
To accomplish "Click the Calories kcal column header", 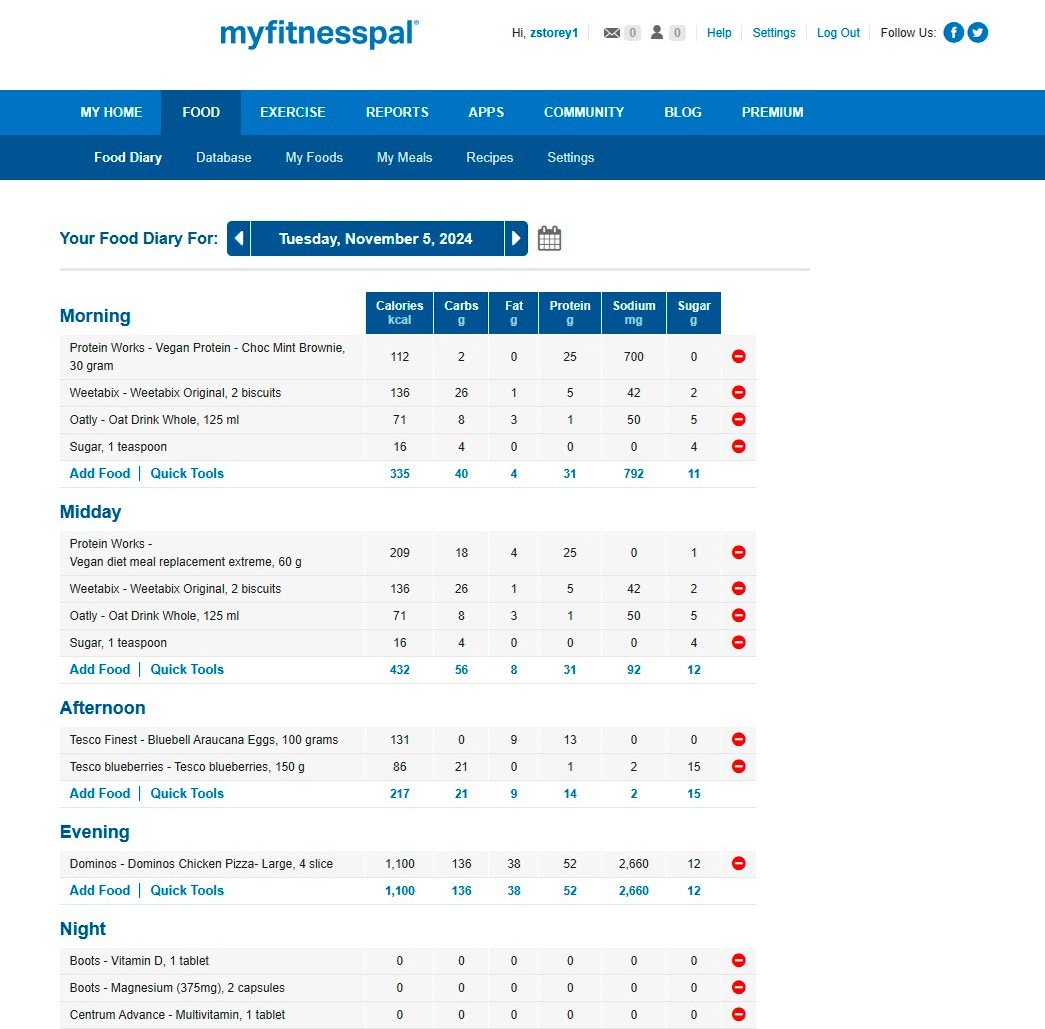I will point(399,313).
